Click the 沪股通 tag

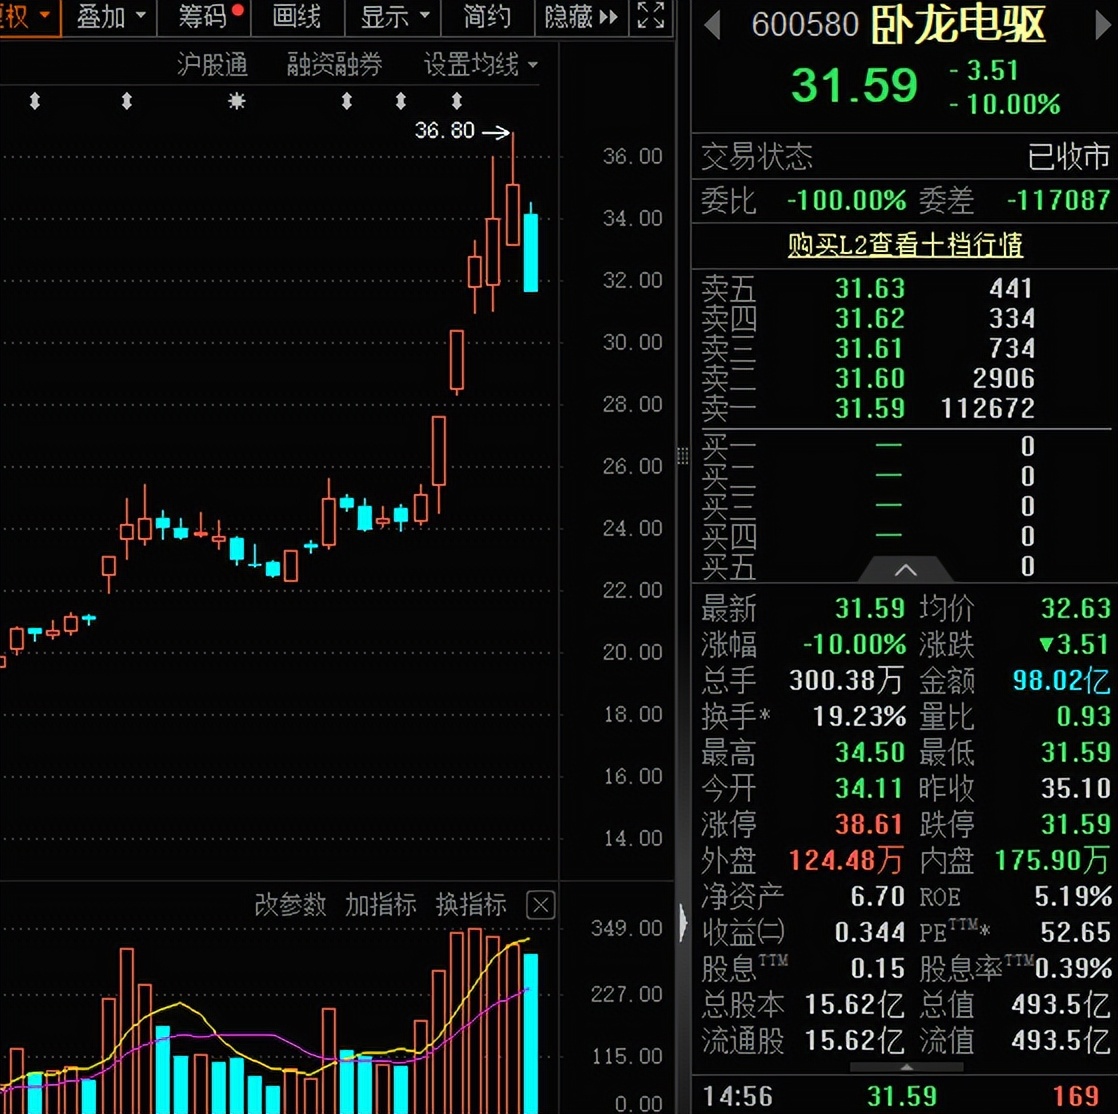[x=212, y=65]
